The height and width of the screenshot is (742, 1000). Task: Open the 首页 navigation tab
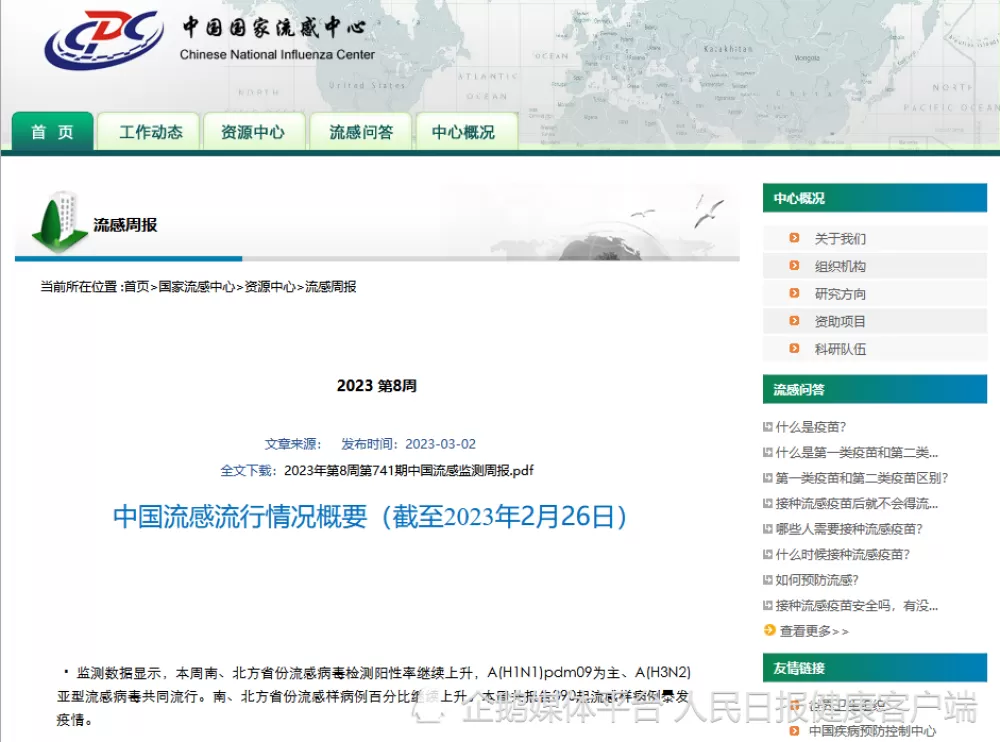[53, 132]
